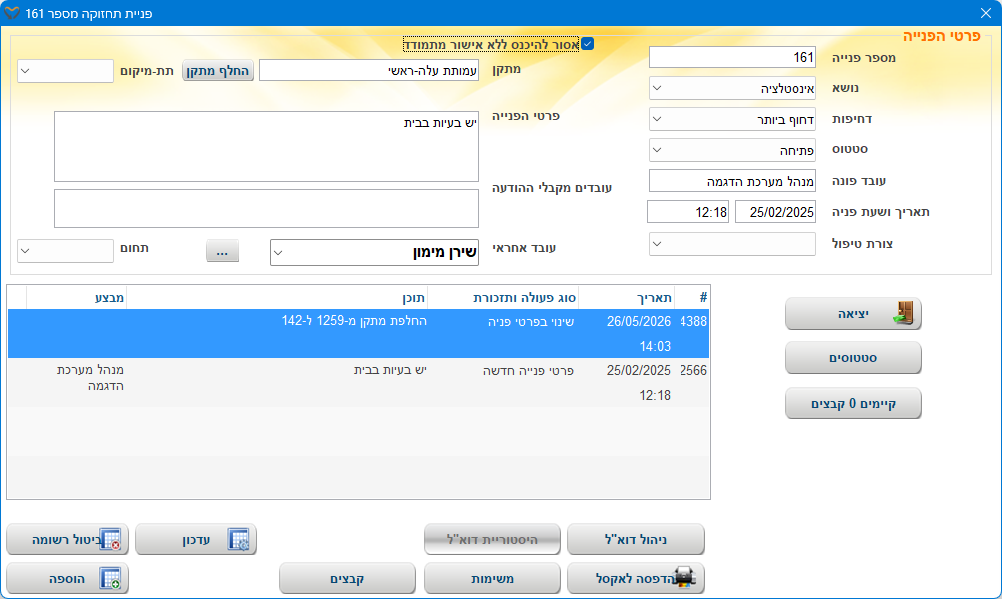Click the מבצע column header

[x=77, y=297]
